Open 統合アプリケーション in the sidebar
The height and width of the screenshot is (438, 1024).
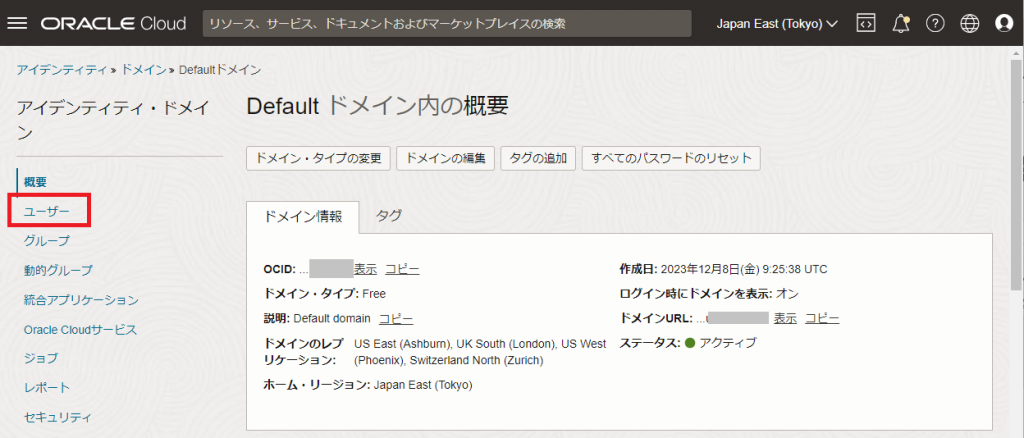tap(80, 300)
